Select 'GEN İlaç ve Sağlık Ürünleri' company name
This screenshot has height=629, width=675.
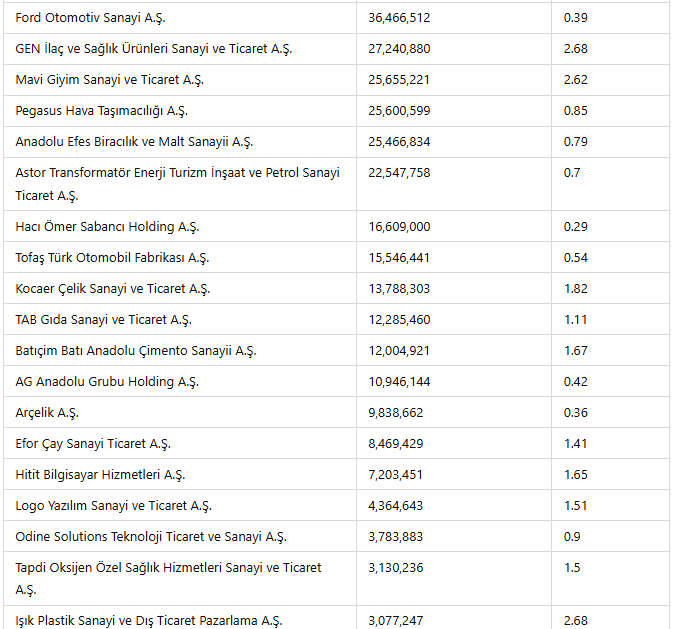coord(154,49)
